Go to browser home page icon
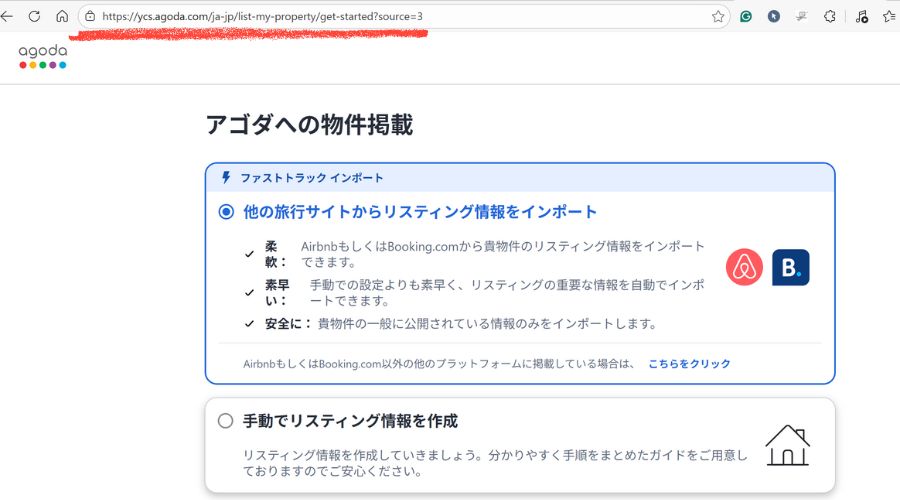Screen dimensions: 900x500 point(62,17)
